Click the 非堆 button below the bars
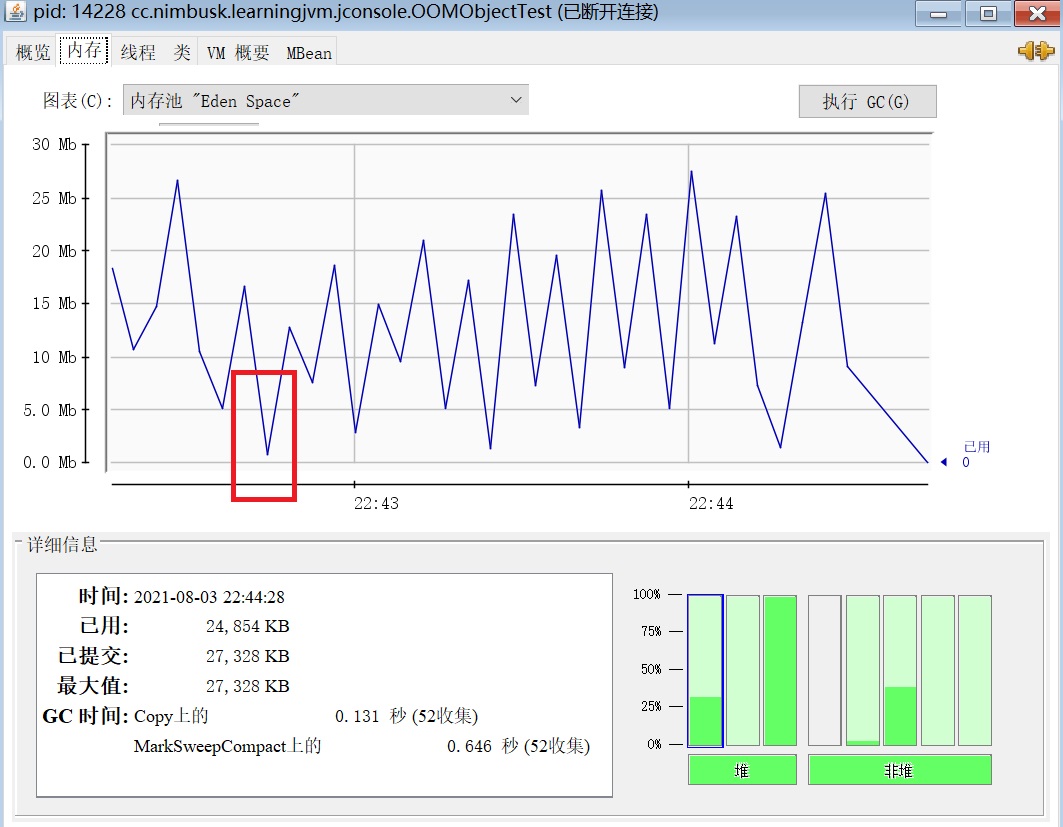The height and width of the screenshot is (827, 1063). point(899,770)
